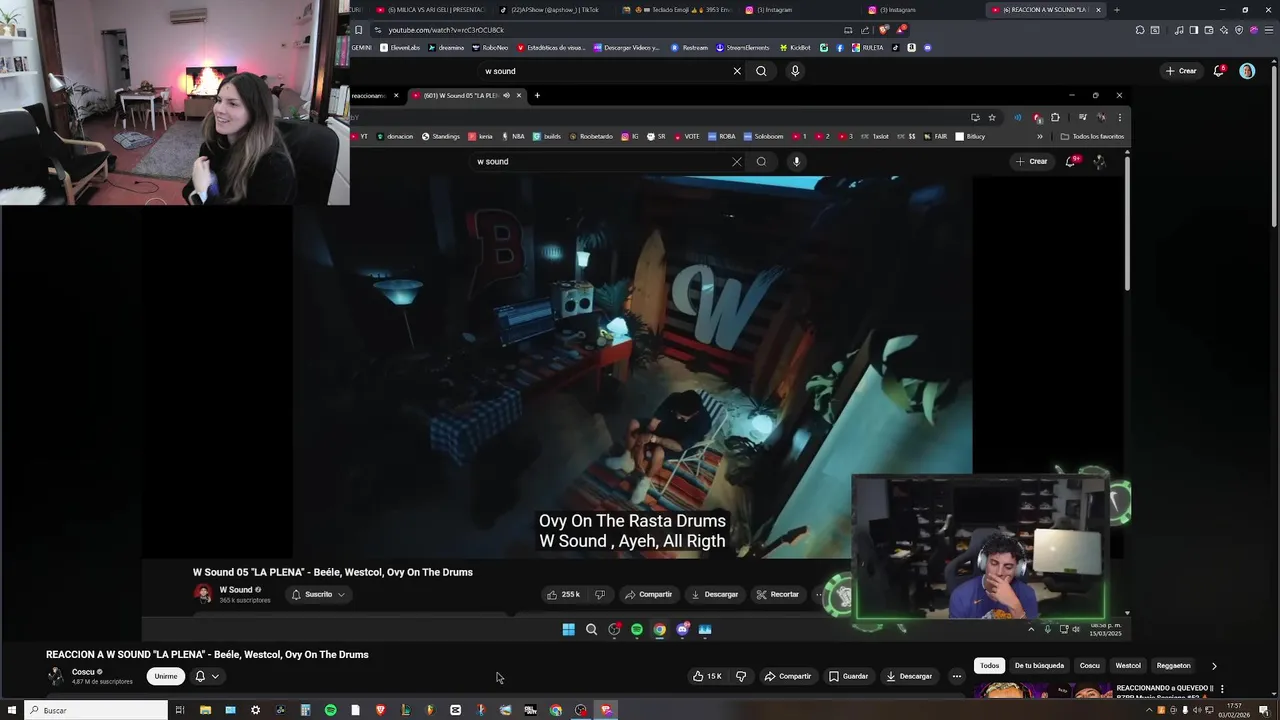Click Unirme to join Coscu's channel

pos(166,676)
